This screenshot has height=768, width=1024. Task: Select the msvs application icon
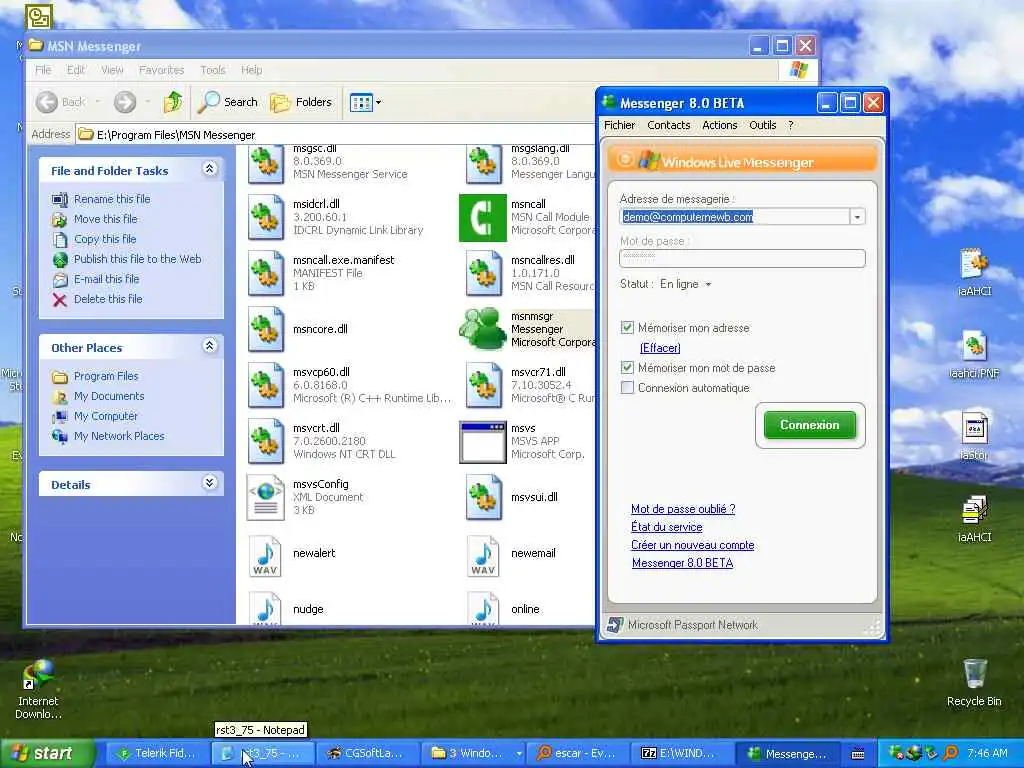point(483,441)
